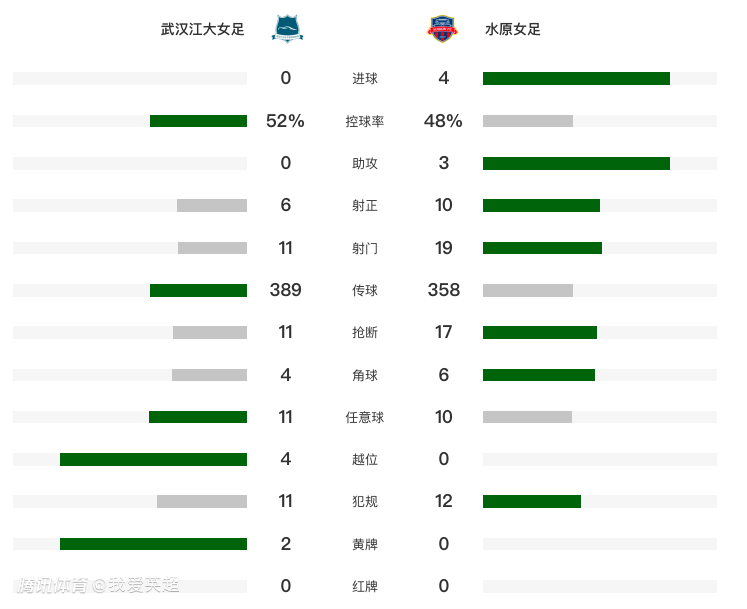Select the 进球 stat label
Screen dimensions: 747x609
[x=365, y=79]
